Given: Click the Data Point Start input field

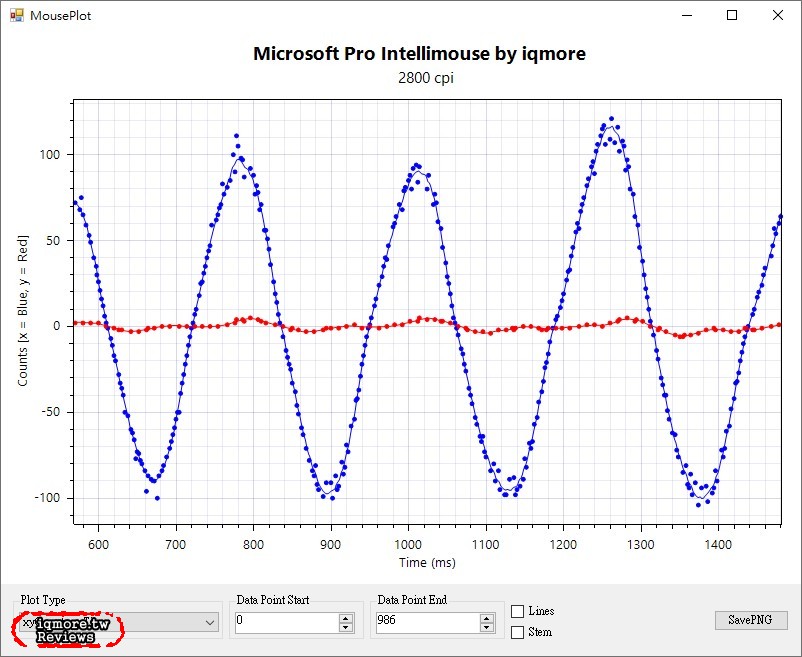Looking at the screenshot, I should 286,622.
